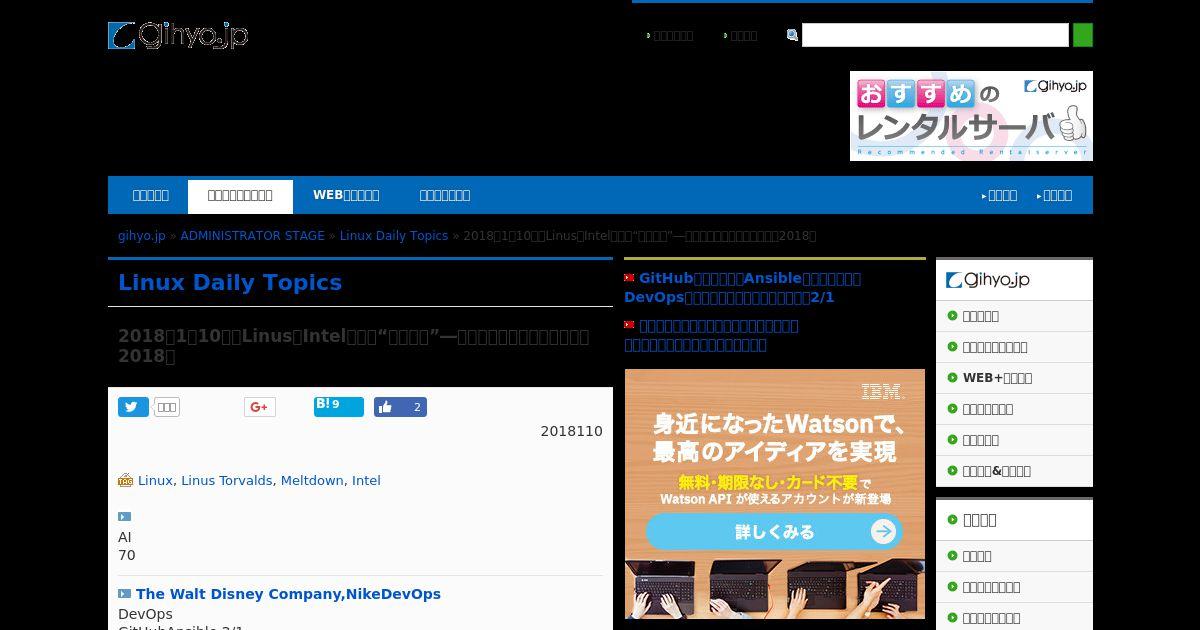Open the WEB+ sidebar menu item
Viewport: 1200px width, 630px height.
pos(1014,378)
